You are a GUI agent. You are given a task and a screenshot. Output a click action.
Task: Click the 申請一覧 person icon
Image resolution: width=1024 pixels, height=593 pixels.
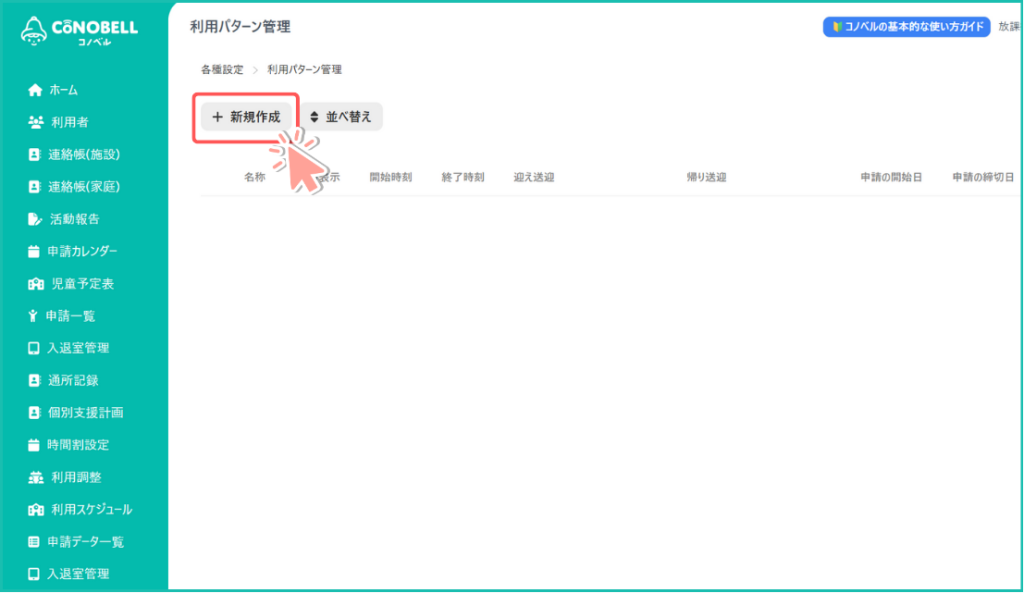click(x=35, y=316)
